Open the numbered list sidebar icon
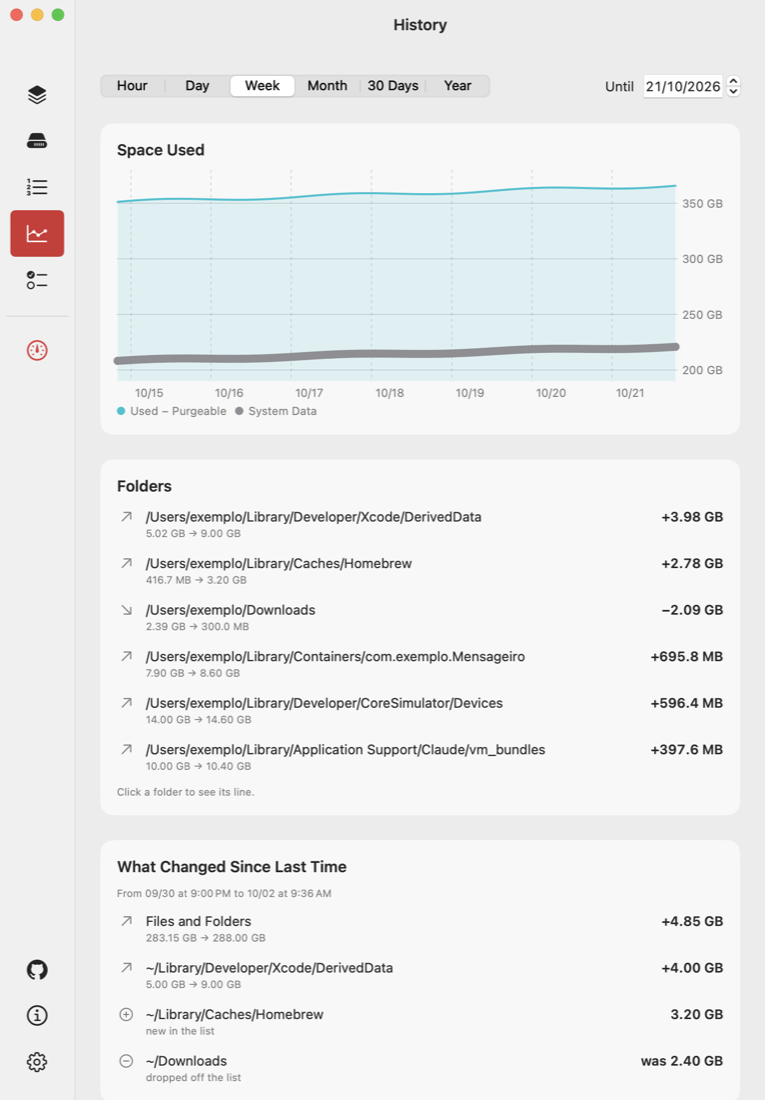The height and width of the screenshot is (1100, 765). click(37, 187)
